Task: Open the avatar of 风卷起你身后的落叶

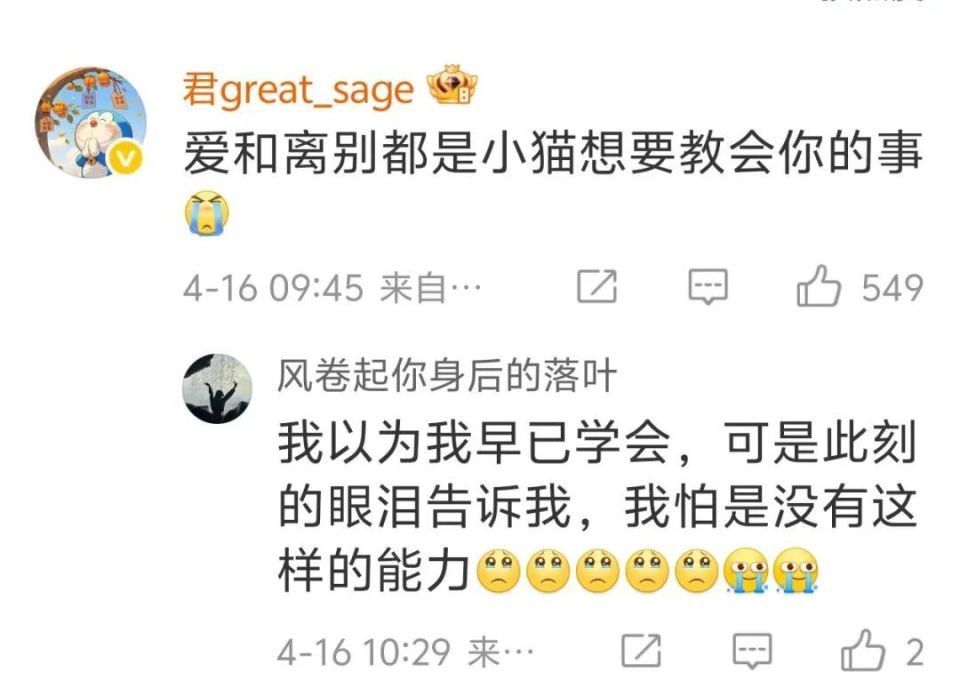Action: pyautogui.click(x=217, y=389)
